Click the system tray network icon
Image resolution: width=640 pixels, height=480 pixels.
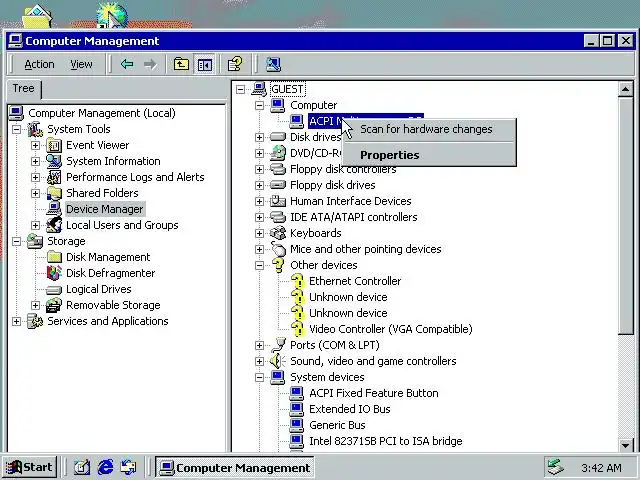click(x=556, y=467)
